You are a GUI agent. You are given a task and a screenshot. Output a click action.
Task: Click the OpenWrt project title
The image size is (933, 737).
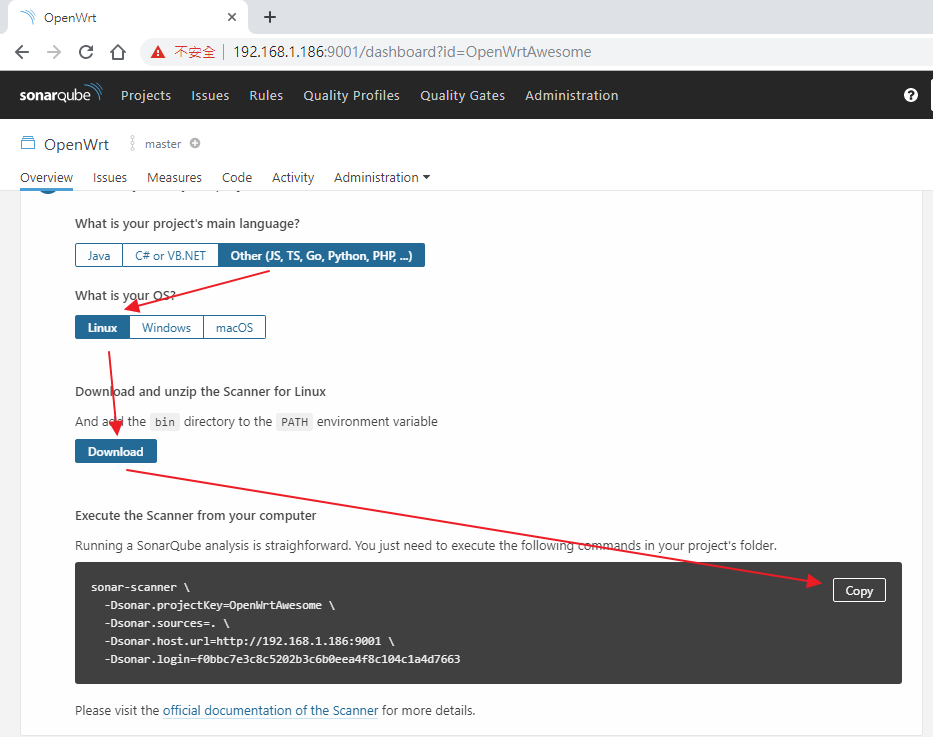tap(76, 144)
